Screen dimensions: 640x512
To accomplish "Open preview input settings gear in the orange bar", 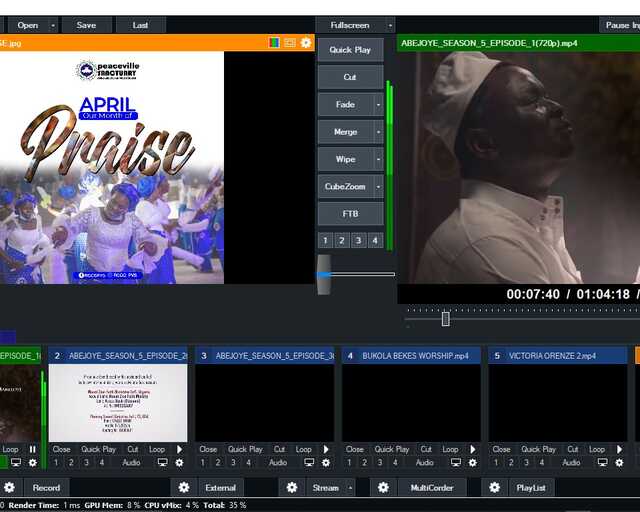I will coord(306,42).
